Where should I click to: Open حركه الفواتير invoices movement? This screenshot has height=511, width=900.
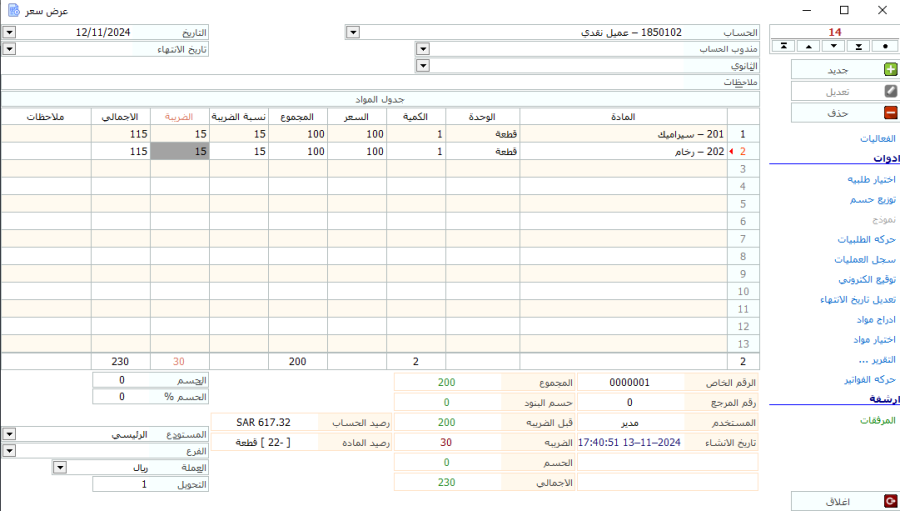[x=870, y=380]
